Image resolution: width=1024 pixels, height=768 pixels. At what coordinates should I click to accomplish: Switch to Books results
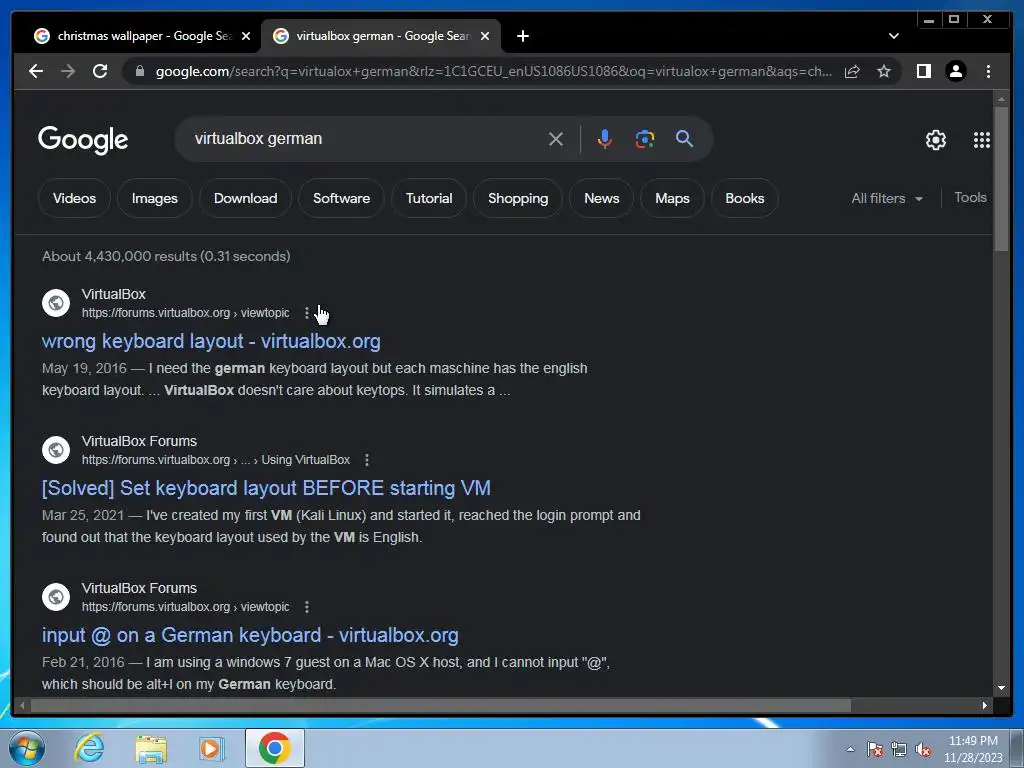click(744, 198)
